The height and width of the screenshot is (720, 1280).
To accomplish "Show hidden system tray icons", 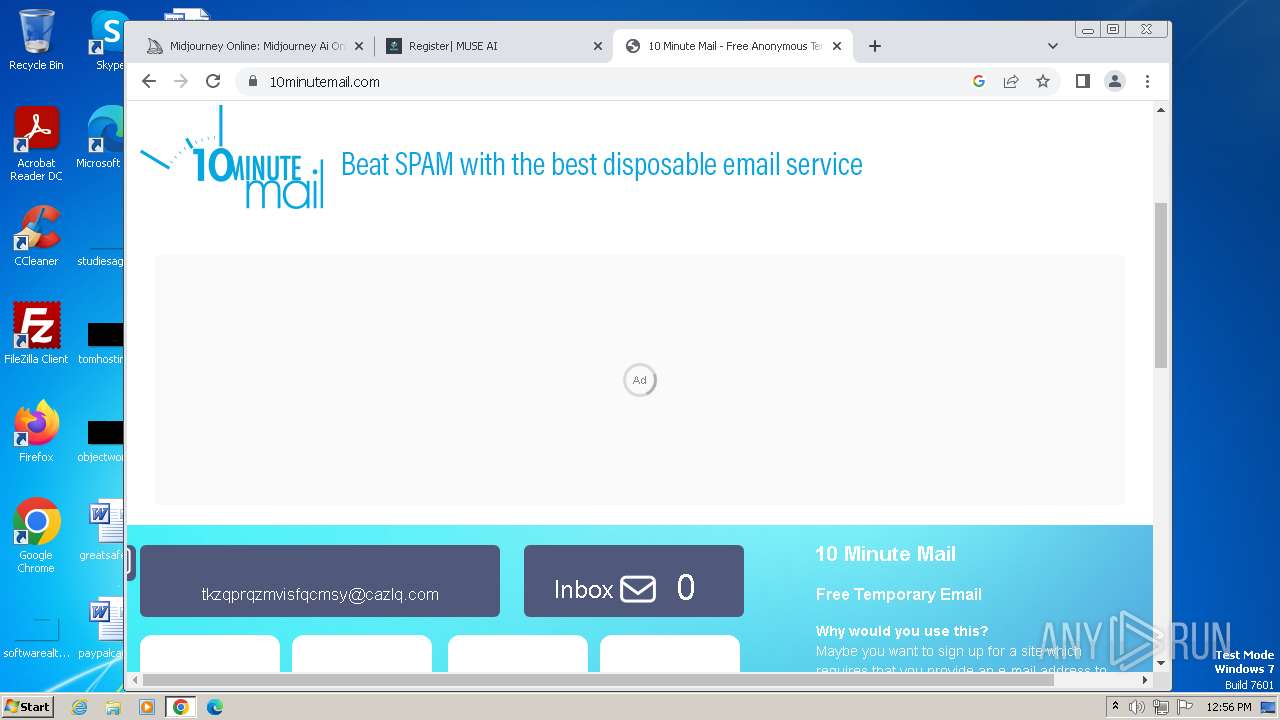I will [x=1115, y=707].
